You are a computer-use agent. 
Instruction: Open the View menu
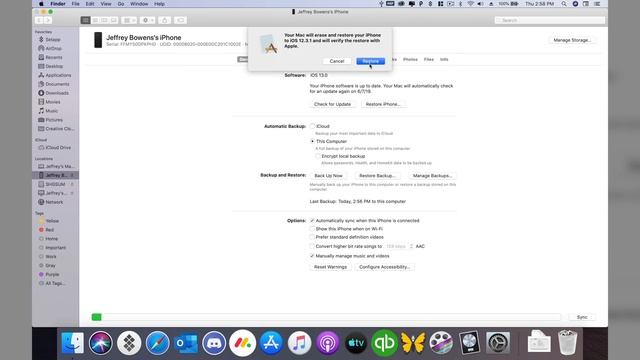click(x=106, y=4)
